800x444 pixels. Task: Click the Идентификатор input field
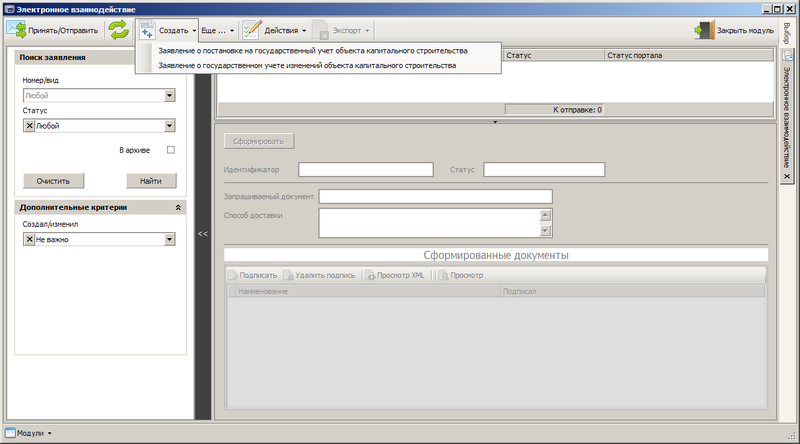[x=365, y=169]
